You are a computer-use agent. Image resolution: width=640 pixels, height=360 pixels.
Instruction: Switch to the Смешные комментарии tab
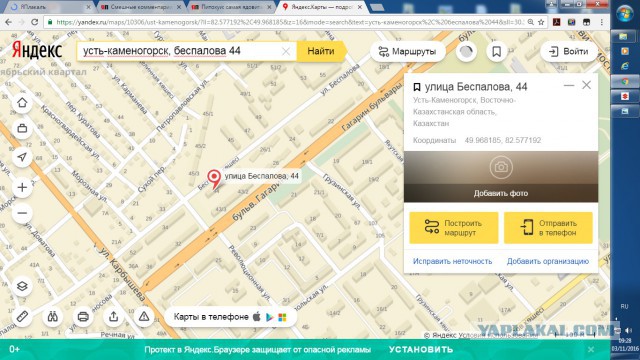pyautogui.click(x=141, y=7)
